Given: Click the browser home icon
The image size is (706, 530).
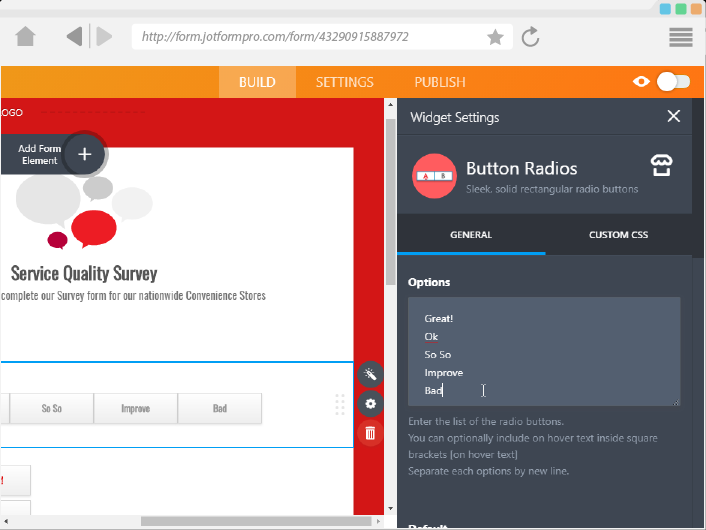Looking at the screenshot, I should 25,37.
